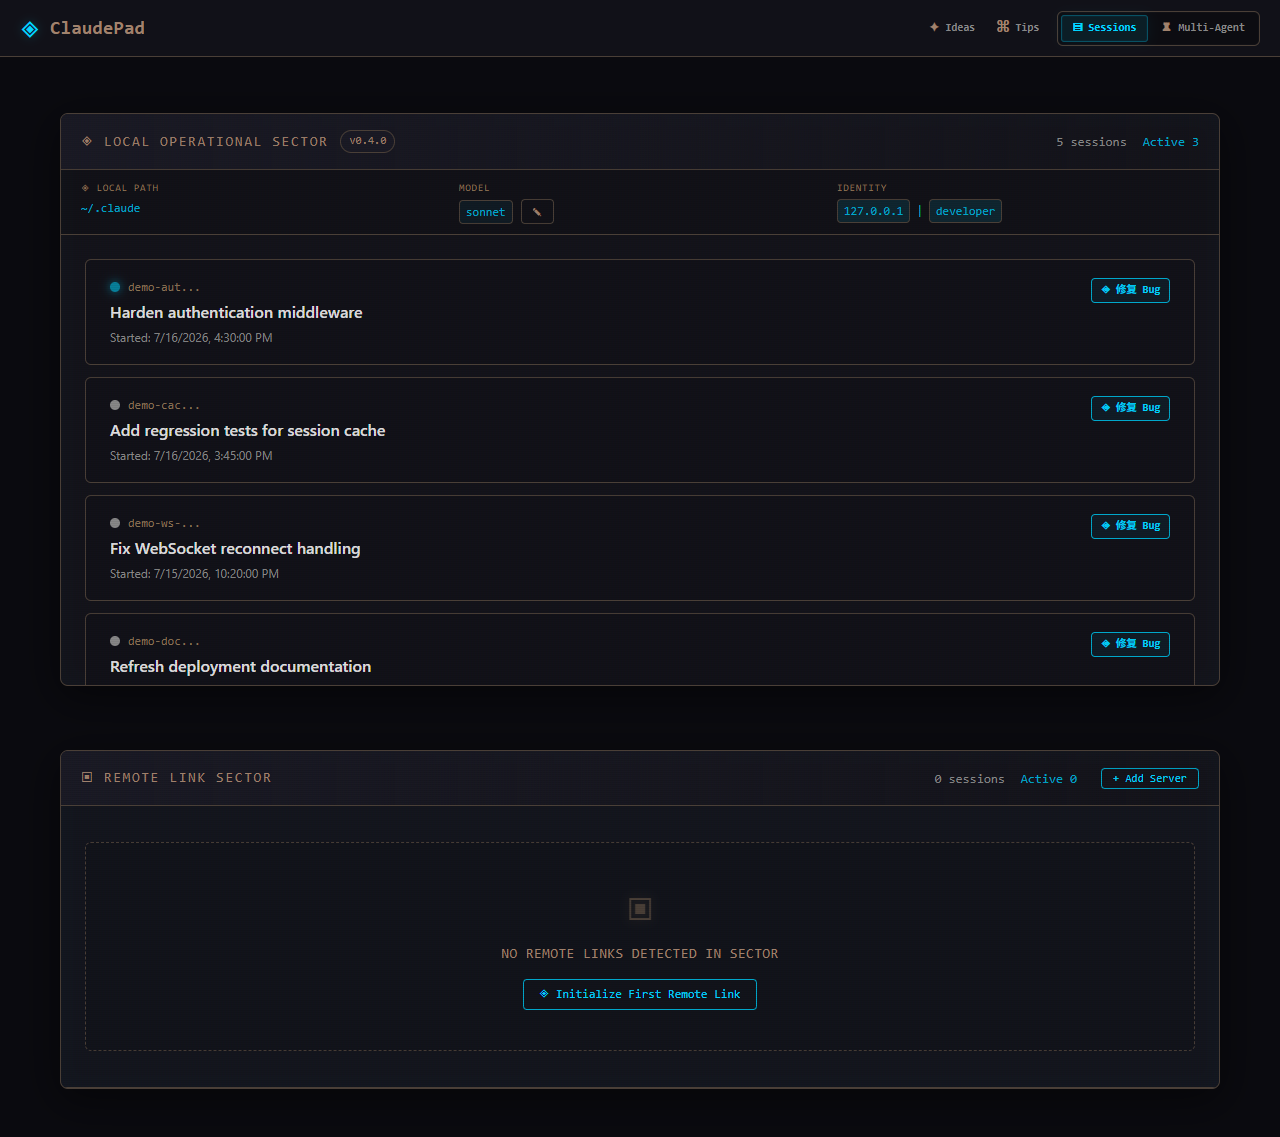This screenshot has width=1280, height=1137.
Task: Click the ClaudePad diamond logo icon
Action: point(30,29)
